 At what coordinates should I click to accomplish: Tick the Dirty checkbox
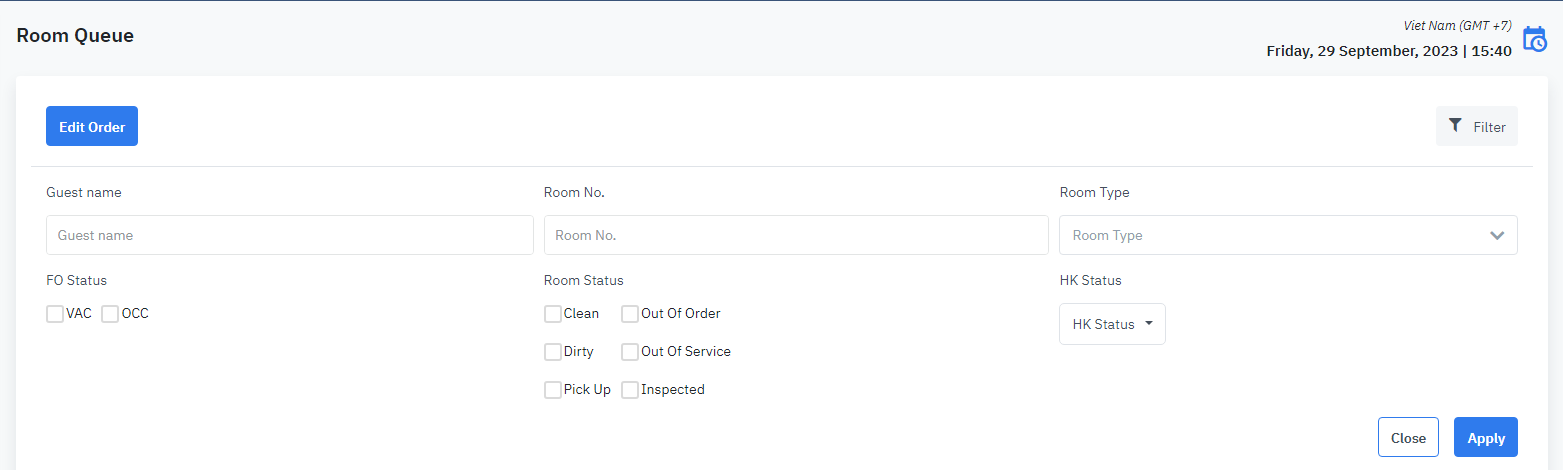553,352
